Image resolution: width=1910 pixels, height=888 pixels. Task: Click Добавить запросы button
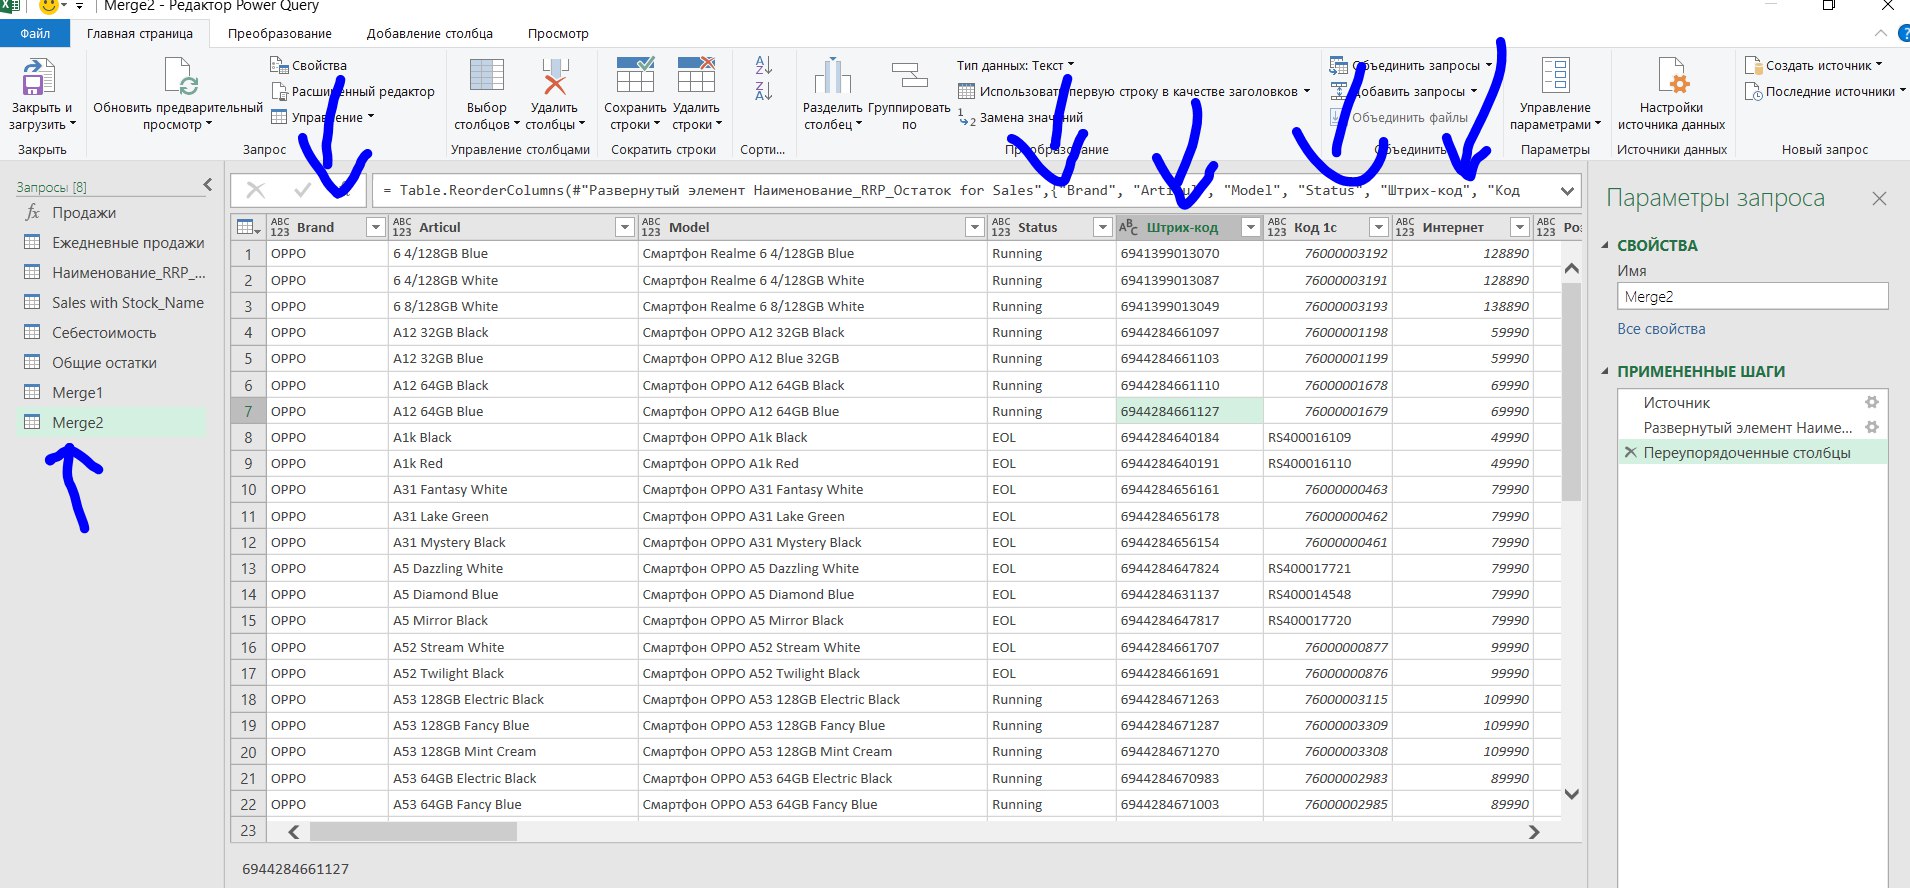coord(1403,91)
